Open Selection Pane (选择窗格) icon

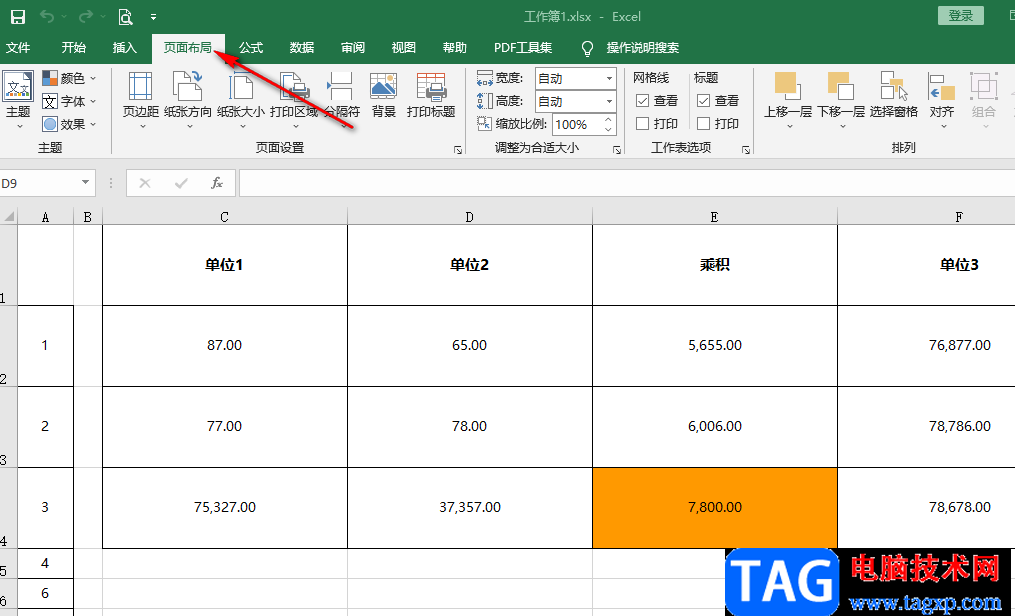point(894,86)
